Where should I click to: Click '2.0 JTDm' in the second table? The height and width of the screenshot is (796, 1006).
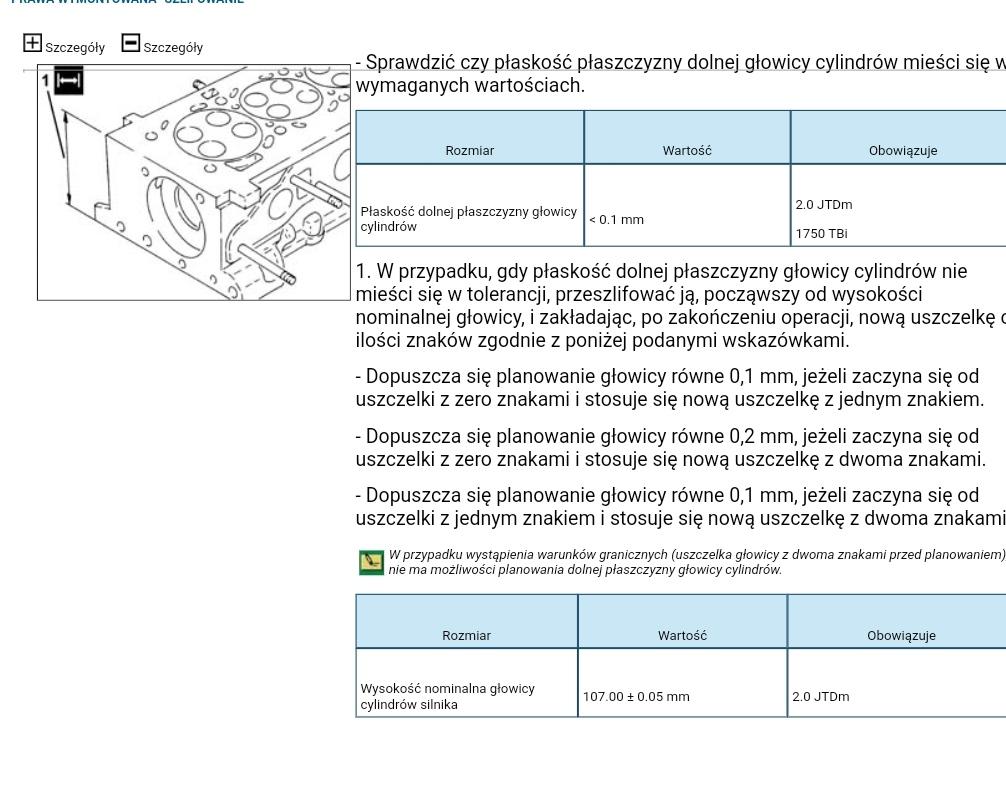point(821,697)
